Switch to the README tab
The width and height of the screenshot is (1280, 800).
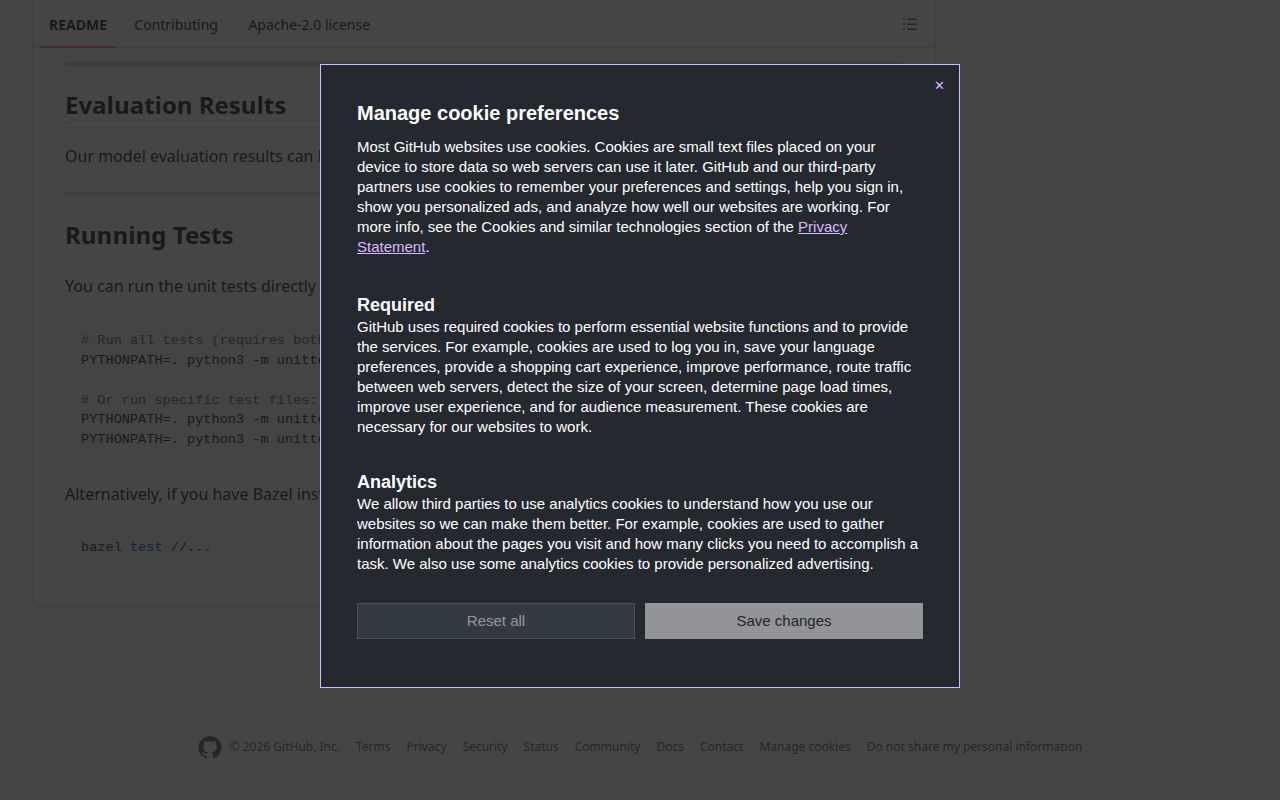78,25
